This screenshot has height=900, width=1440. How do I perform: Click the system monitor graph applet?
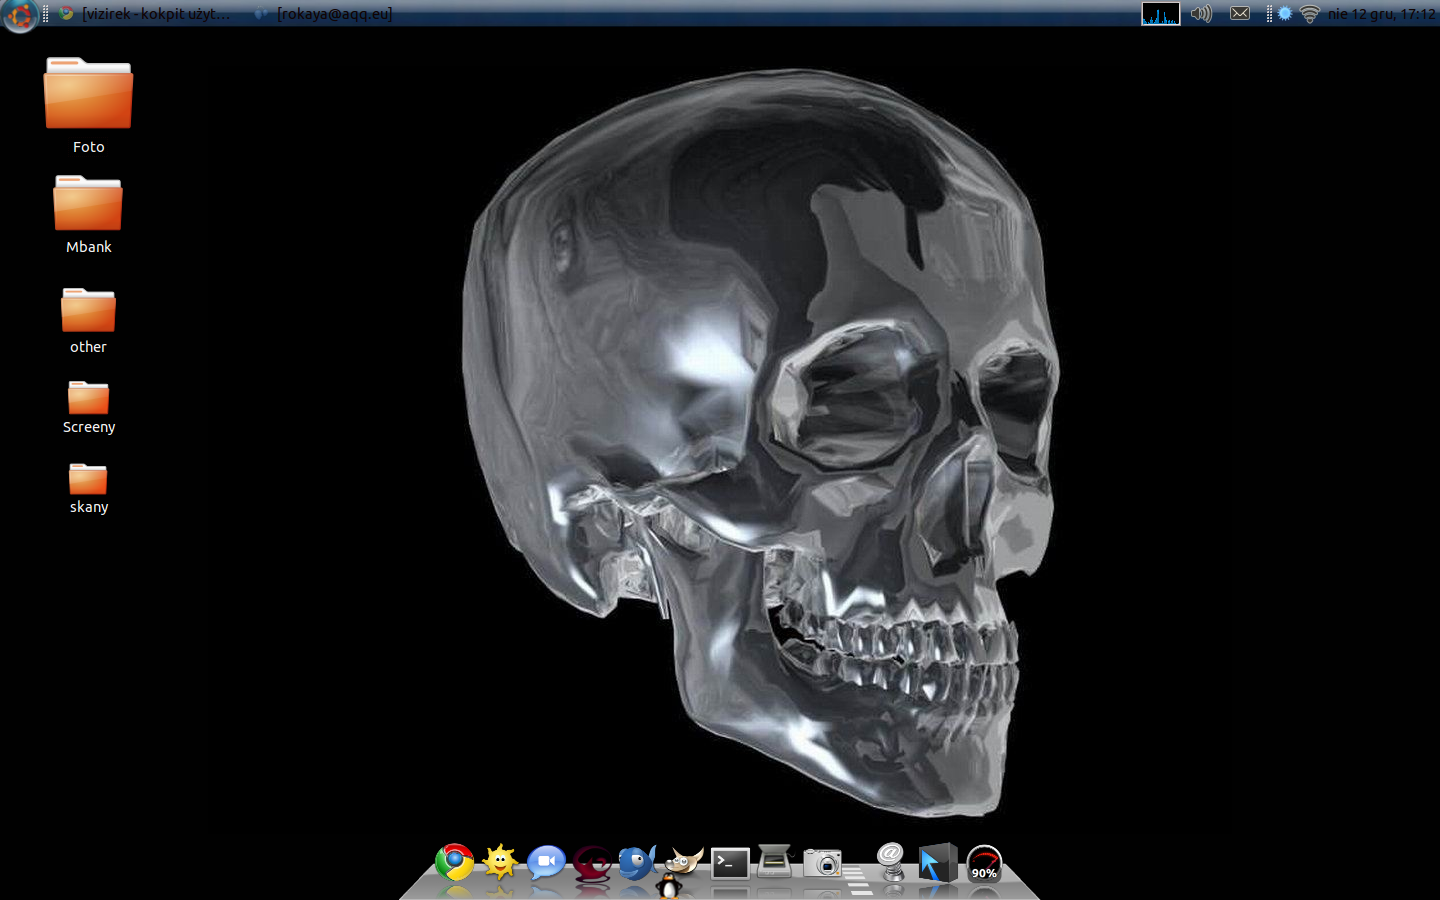[x=1160, y=14]
